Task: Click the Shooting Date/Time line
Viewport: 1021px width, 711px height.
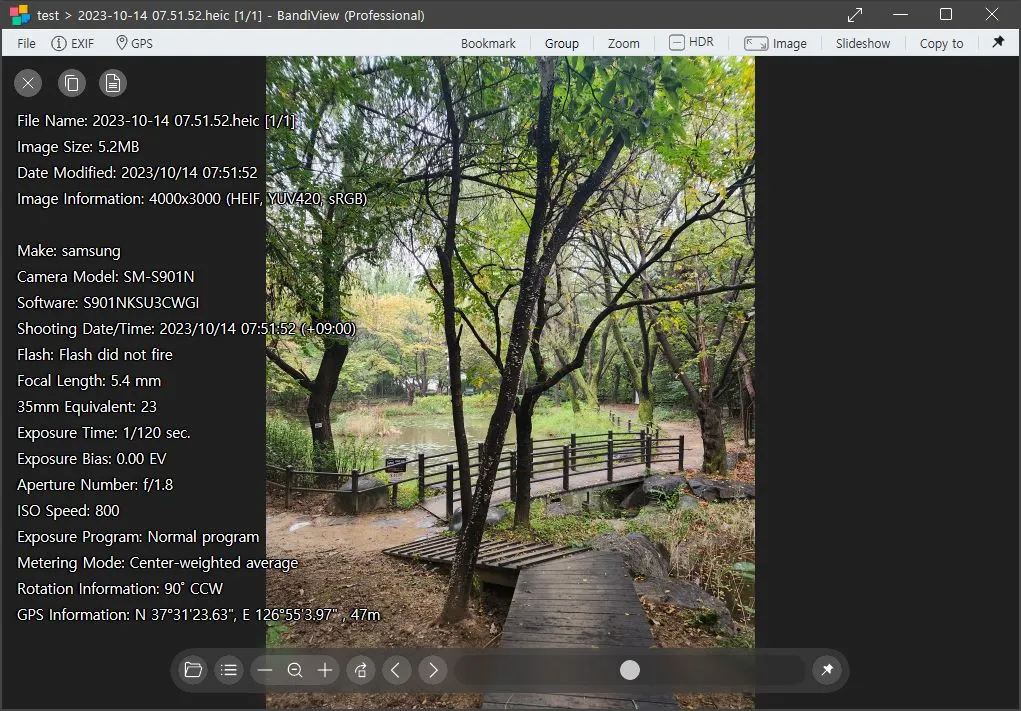Action: (x=187, y=329)
